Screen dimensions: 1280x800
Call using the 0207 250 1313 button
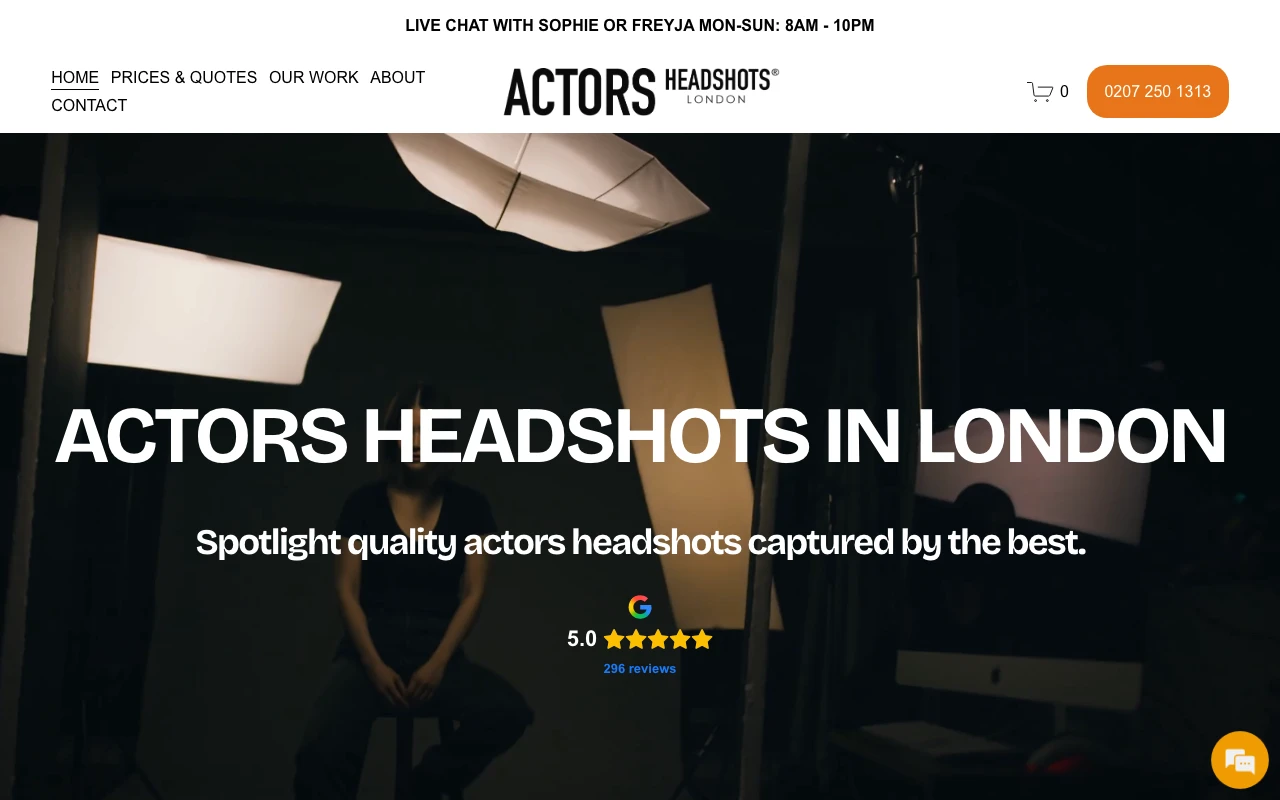tap(1158, 91)
